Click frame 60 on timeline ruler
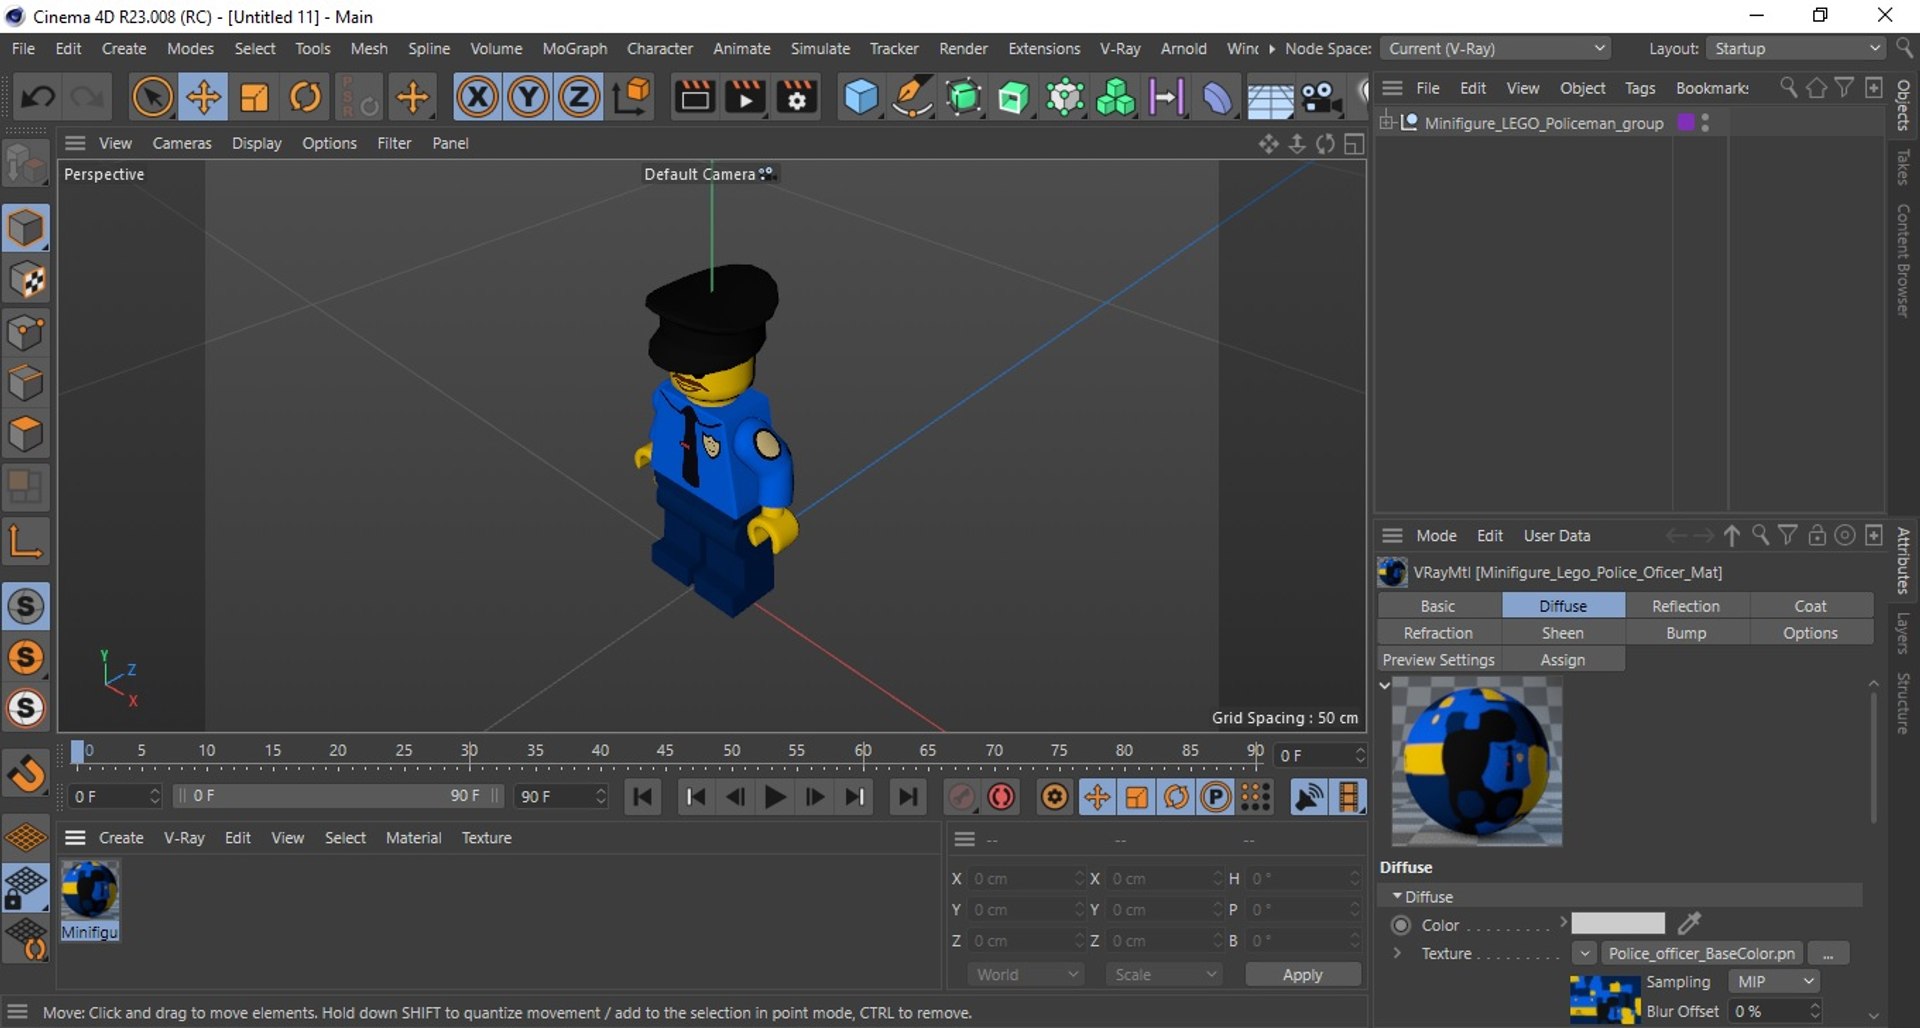The width and height of the screenshot is (1920, 1028). point(862,752)
